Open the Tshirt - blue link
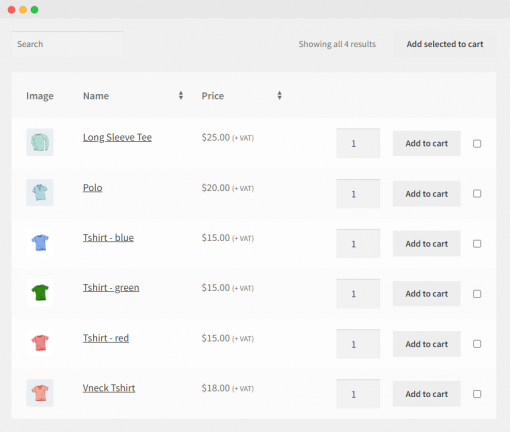510x432 pixels. [108, 238]
